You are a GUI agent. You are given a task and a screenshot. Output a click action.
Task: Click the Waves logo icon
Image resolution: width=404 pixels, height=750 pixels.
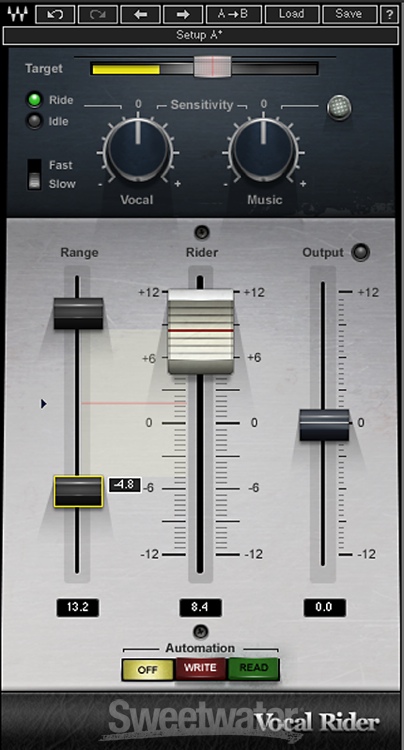click(x=17, y=14)
